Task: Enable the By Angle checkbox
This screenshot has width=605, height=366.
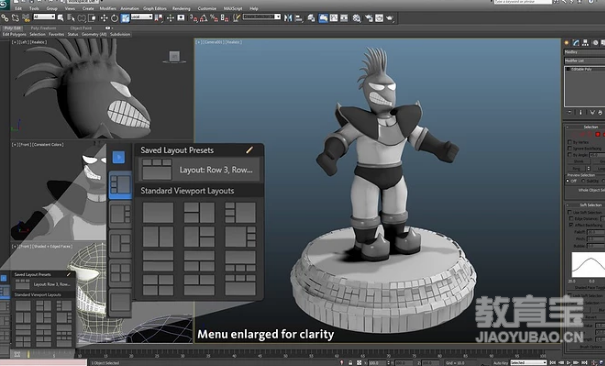Action: [x=570, y=155]
